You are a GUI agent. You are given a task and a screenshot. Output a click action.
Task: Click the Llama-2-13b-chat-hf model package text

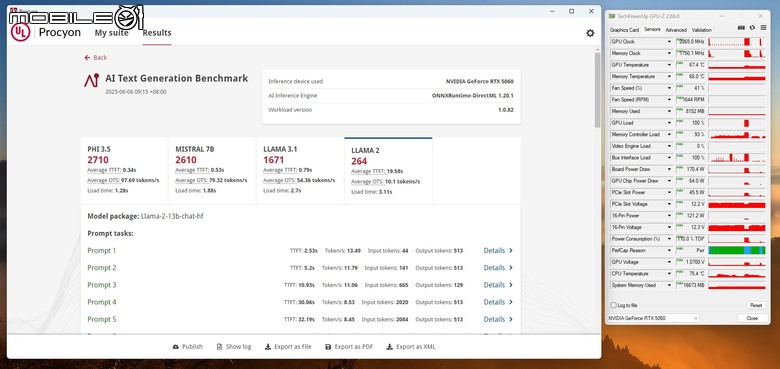click(x=173, y=216)
